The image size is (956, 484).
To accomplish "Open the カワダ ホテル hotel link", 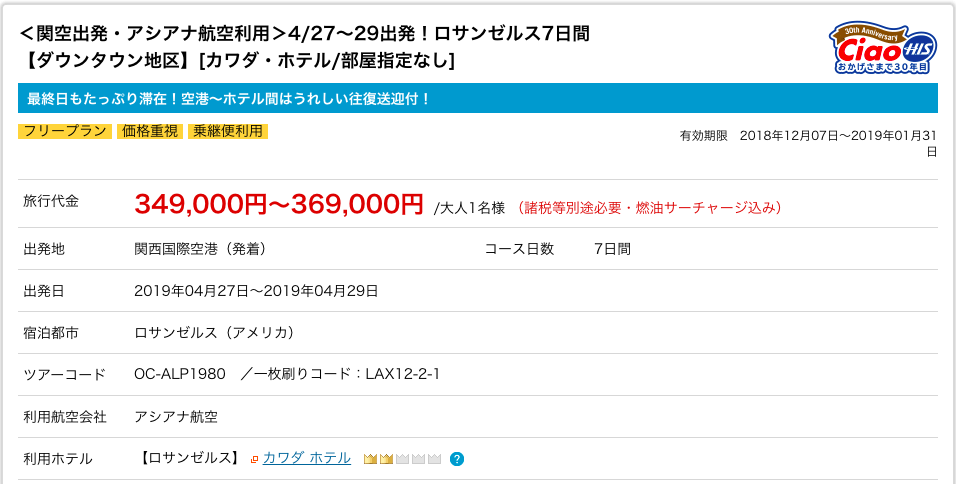I will (x=307, y=458).
